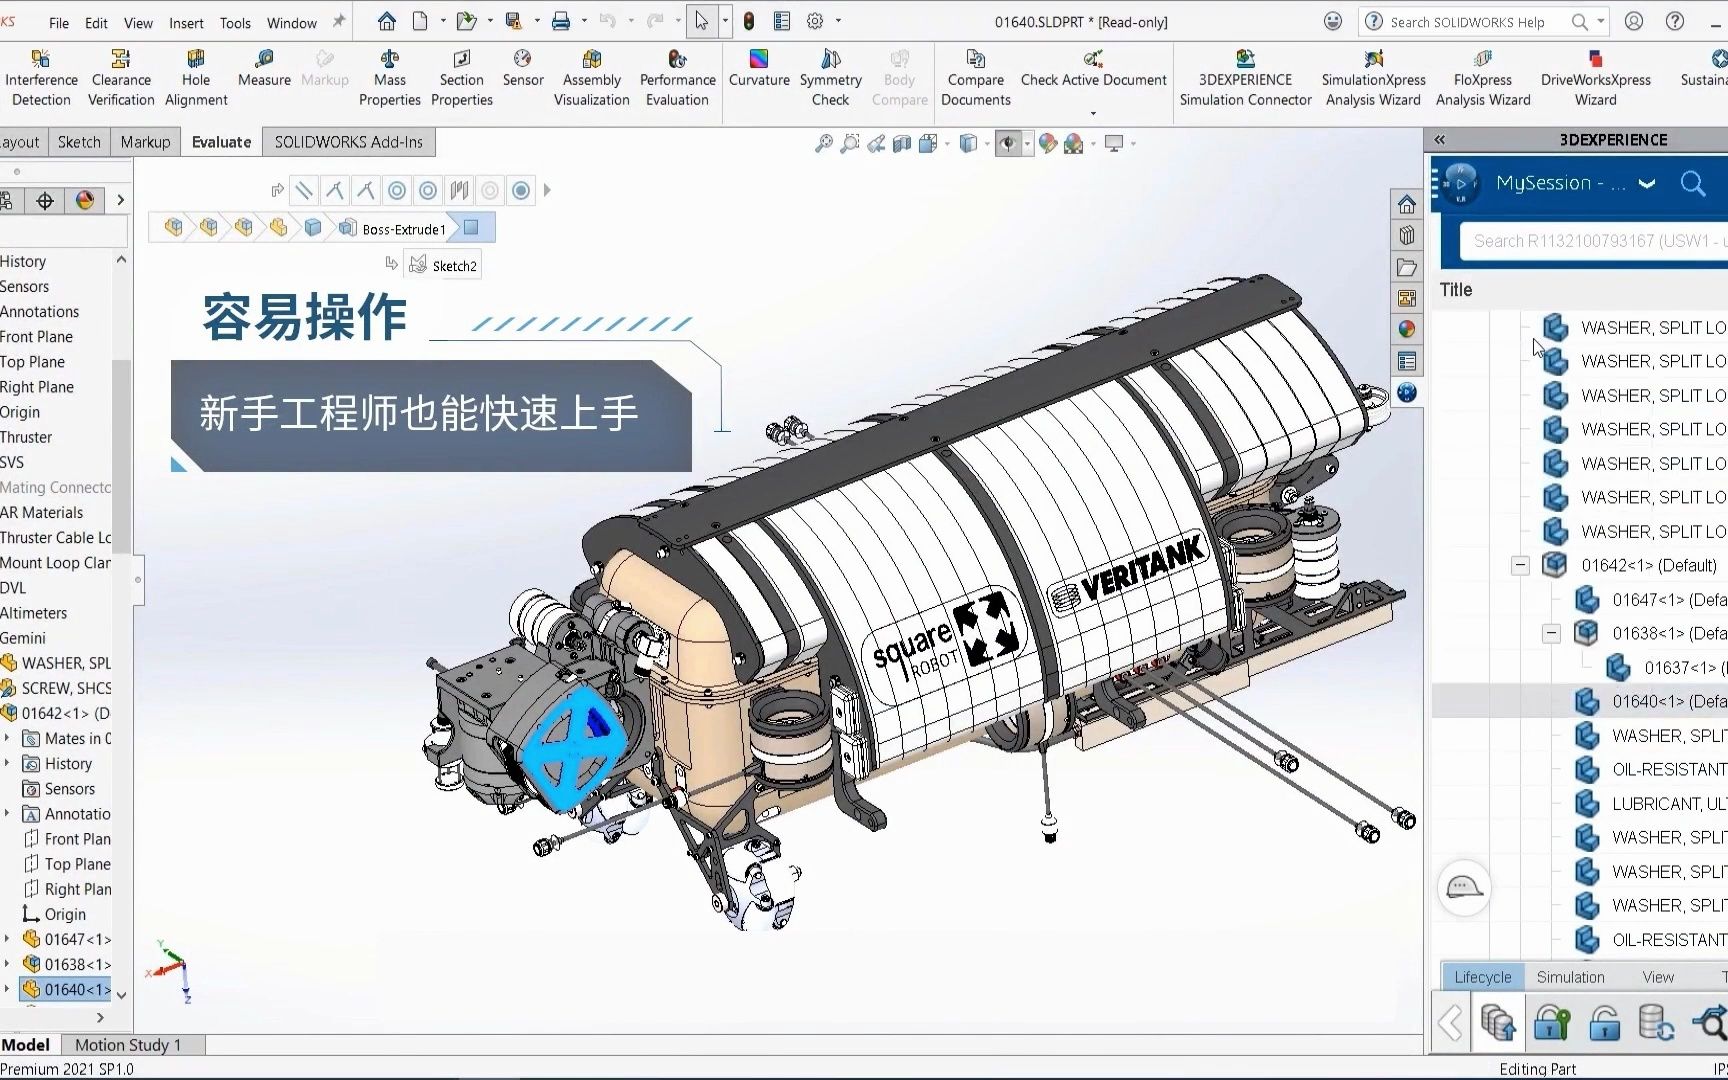Viewport: 1728px width, 1080px height.
Task: Collapse the 01638<1> tree node
Action: 1552,633
